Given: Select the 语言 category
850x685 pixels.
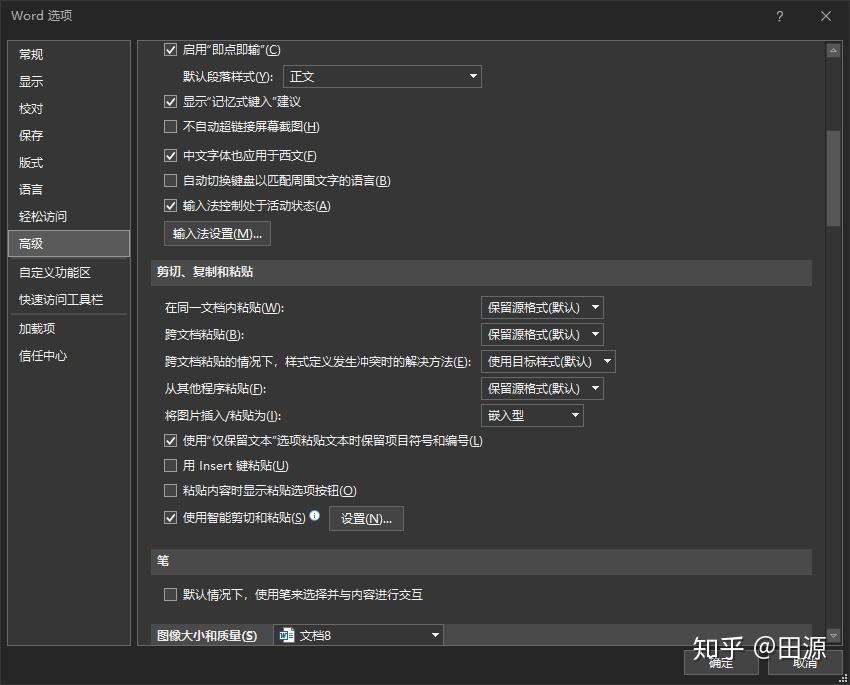Looking at the screenshot, I should click(x=69, y=190).
